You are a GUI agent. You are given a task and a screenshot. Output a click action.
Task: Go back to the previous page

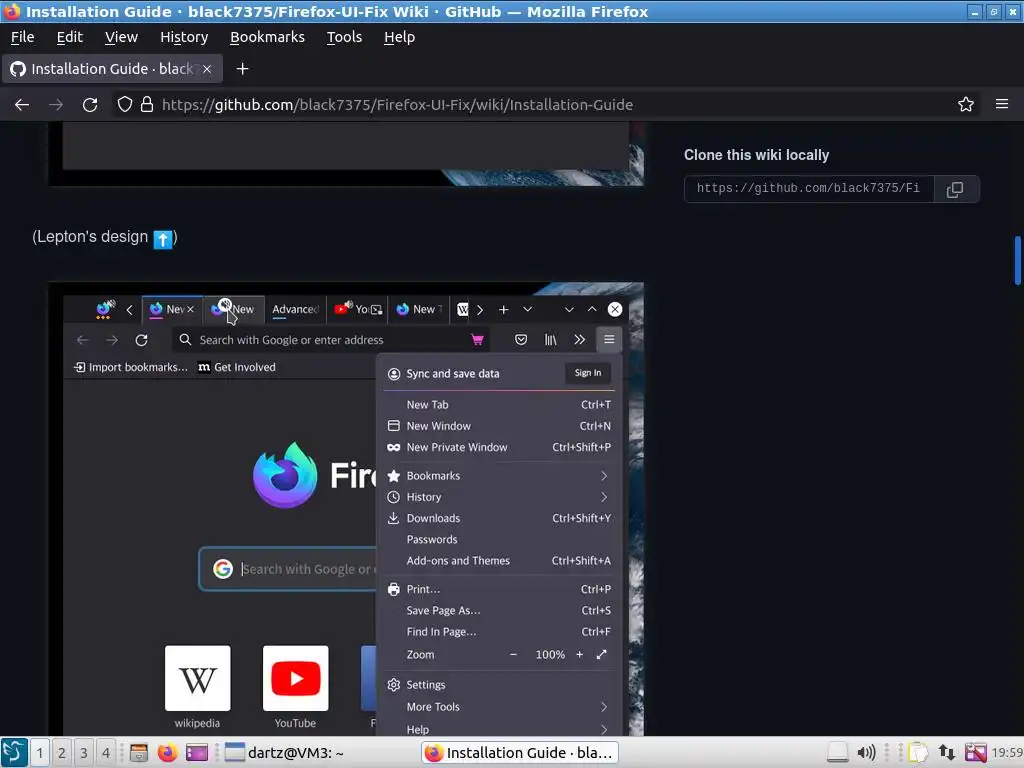point(22,104)
